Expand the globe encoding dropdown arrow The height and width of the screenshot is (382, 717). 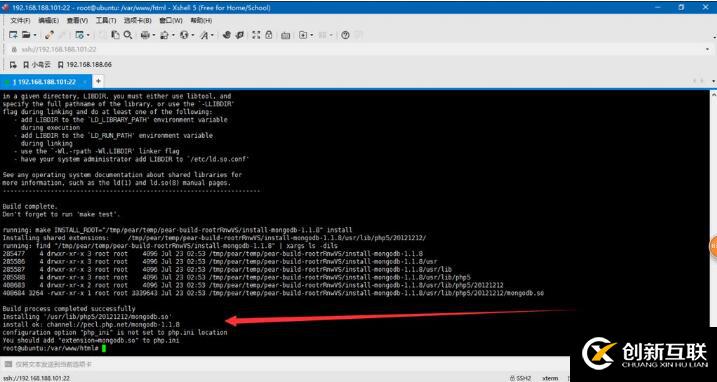193,35
